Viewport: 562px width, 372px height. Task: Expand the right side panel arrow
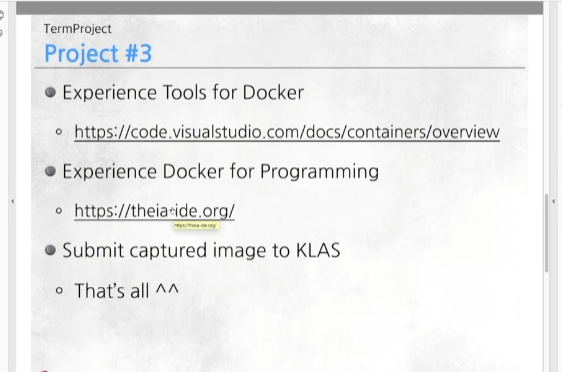pos(553,201)
